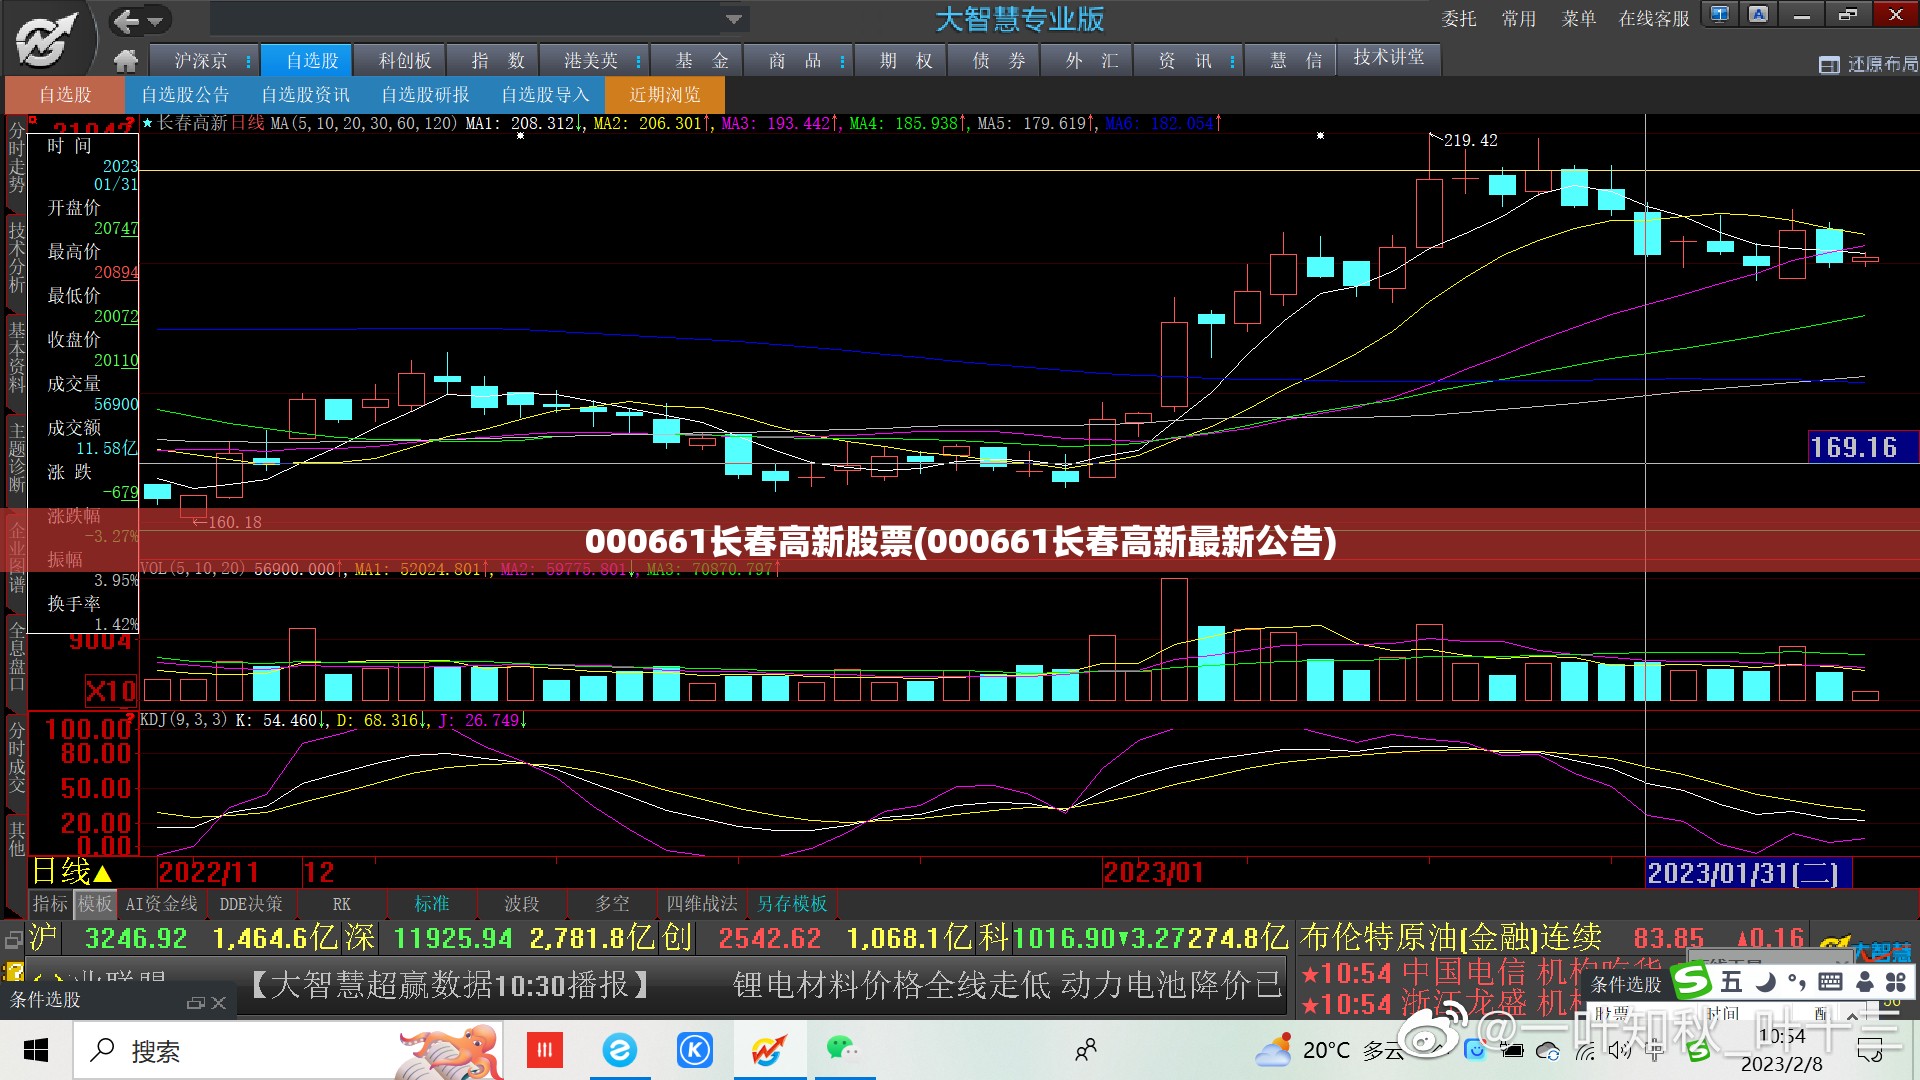Image resolution: width=1920 pixels, height=1080 pixels.
Task: Go to the home page icon
Action: (126, 61)
